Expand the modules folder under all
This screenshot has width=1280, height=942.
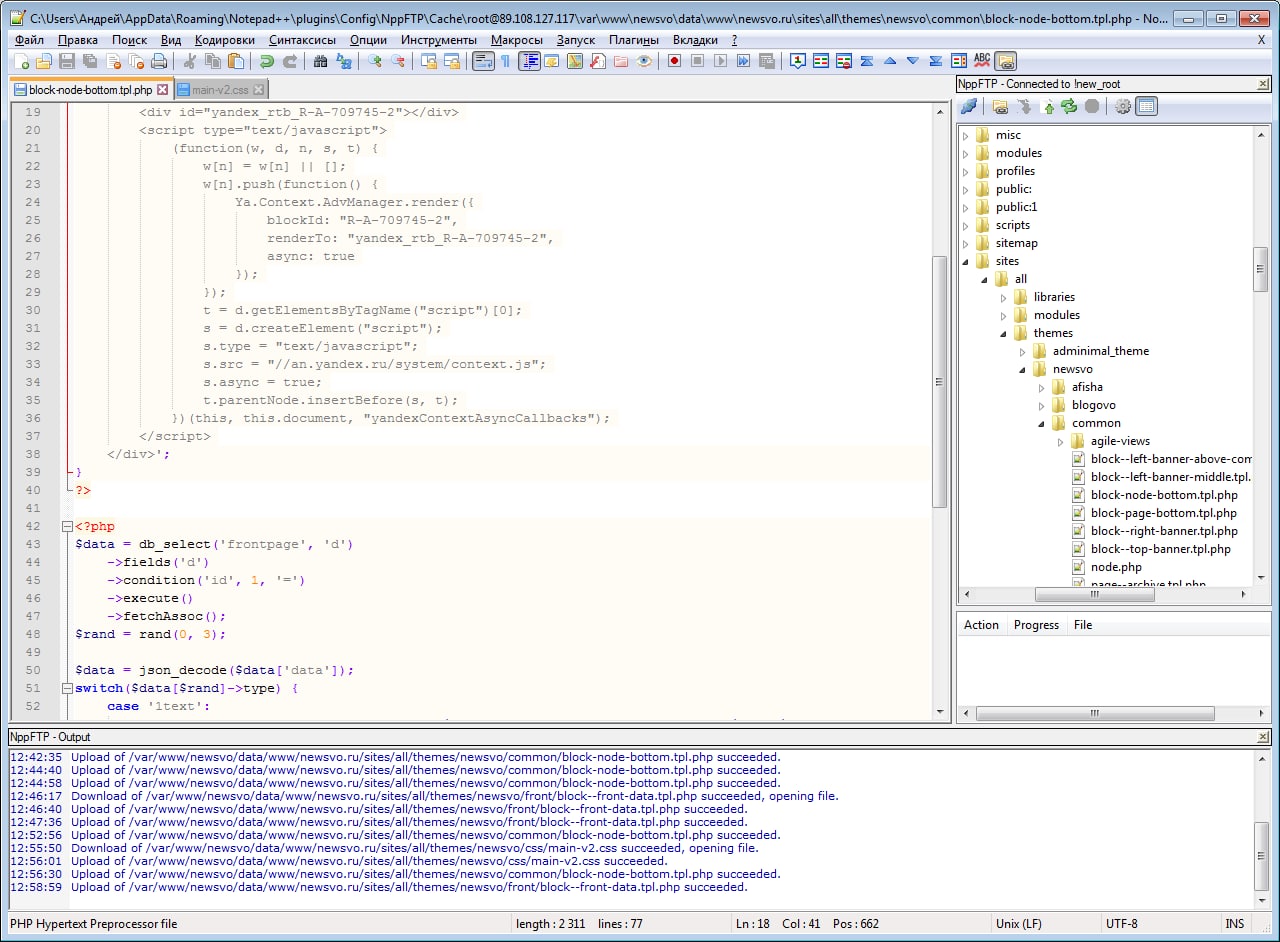(1004, 315)
